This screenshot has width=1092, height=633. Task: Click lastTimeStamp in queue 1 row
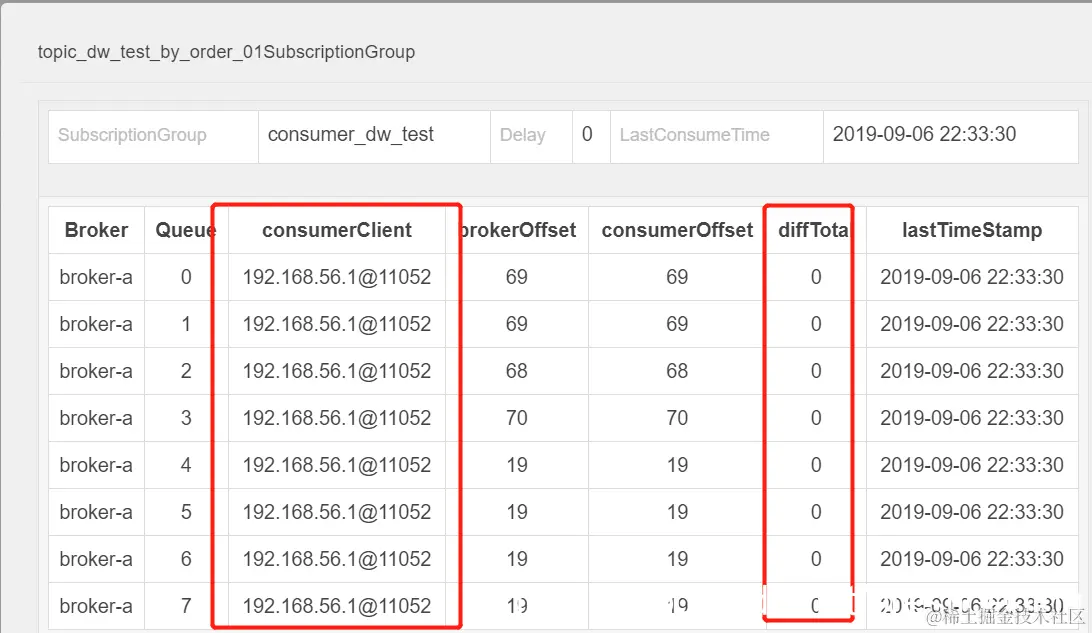972,324
